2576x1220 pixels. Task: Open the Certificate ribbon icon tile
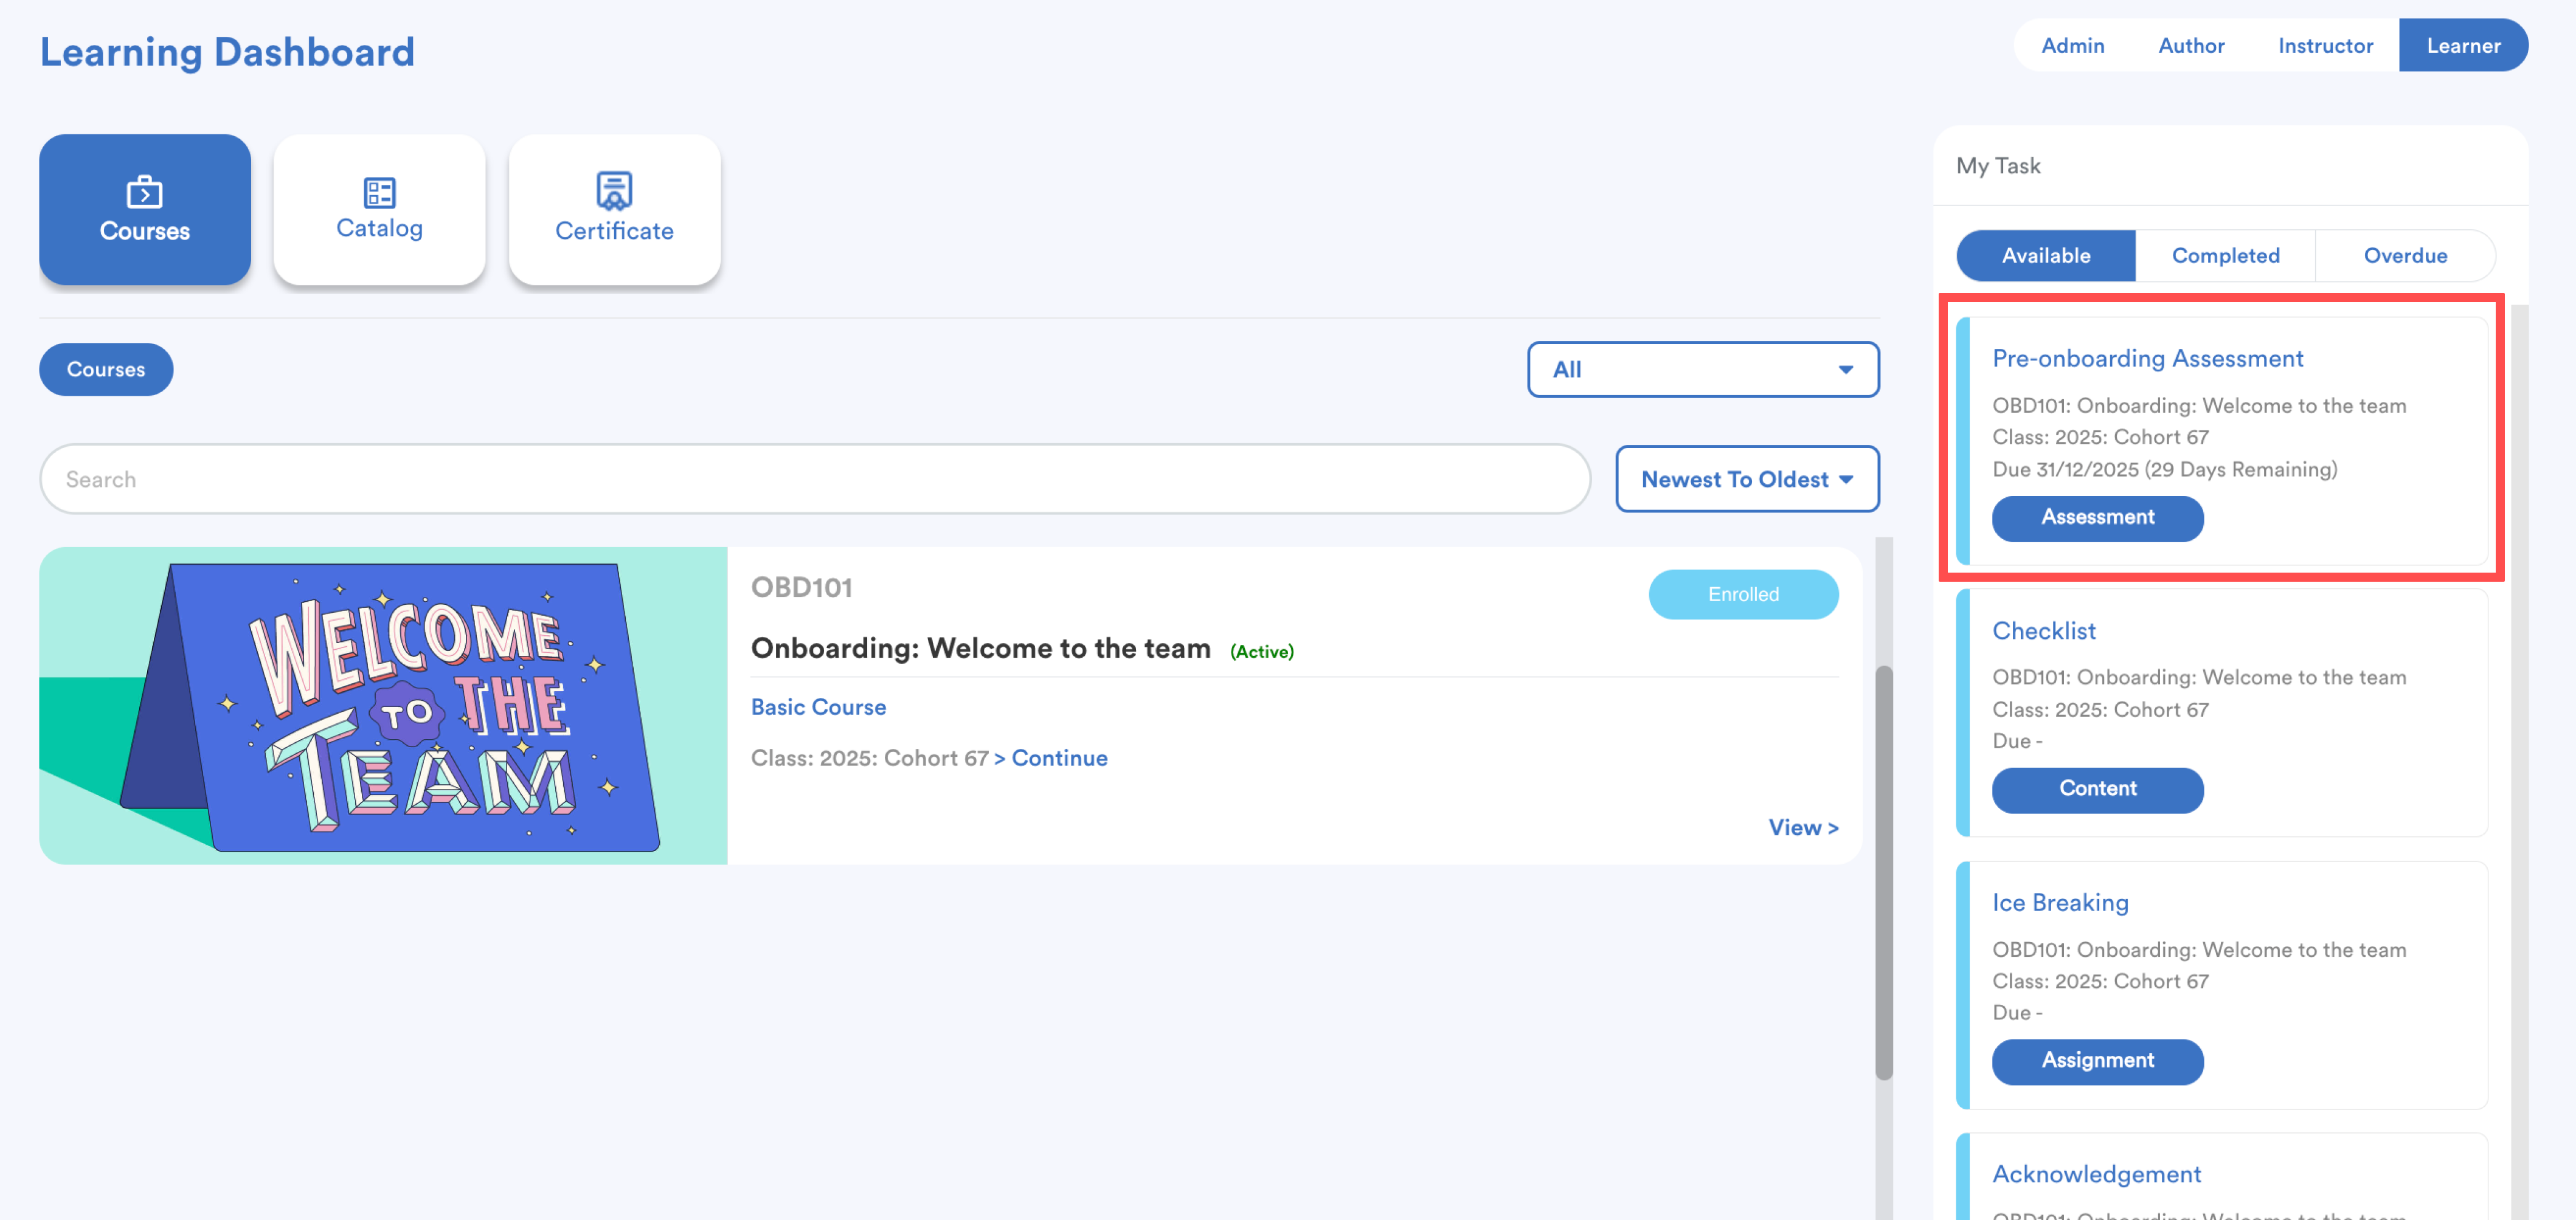pos(614,209)
